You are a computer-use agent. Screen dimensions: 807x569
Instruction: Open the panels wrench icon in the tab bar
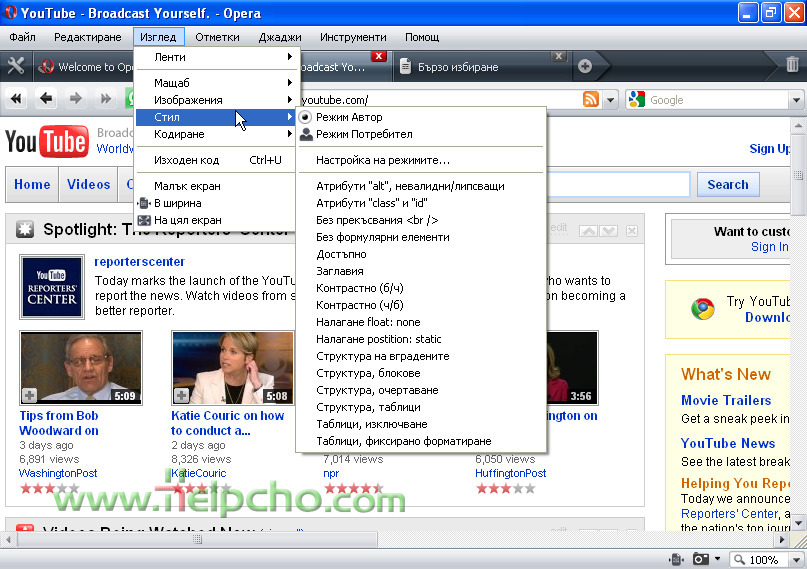[x=16, y=66]
